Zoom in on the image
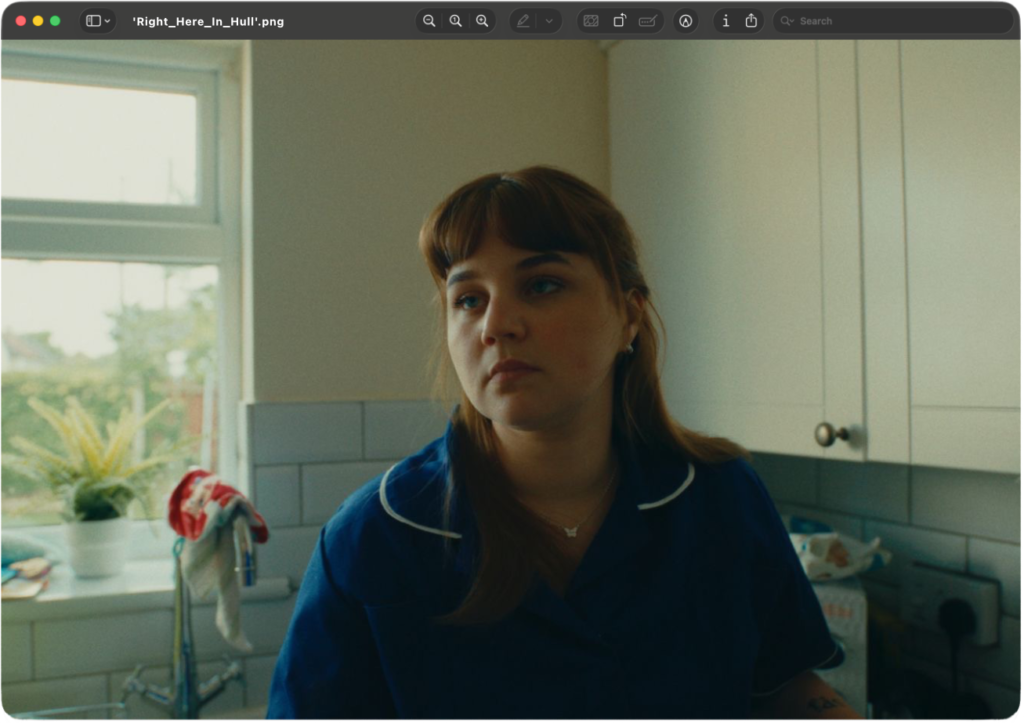This screenshot has height=723, width=1024. 482,21
